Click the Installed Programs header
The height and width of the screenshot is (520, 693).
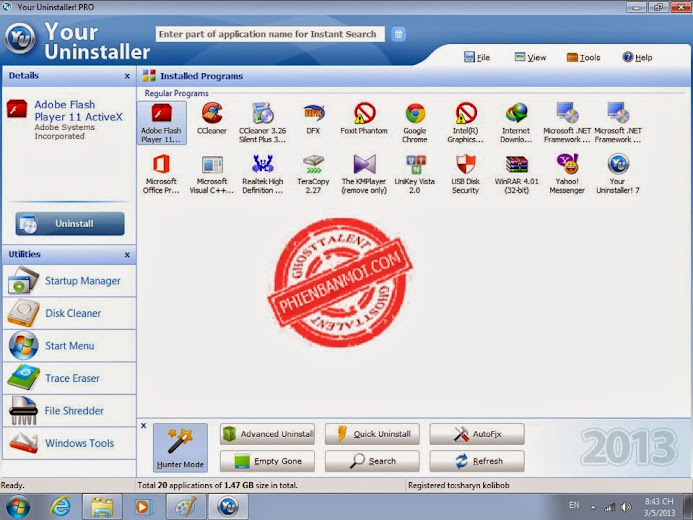(x=202, y=76)
